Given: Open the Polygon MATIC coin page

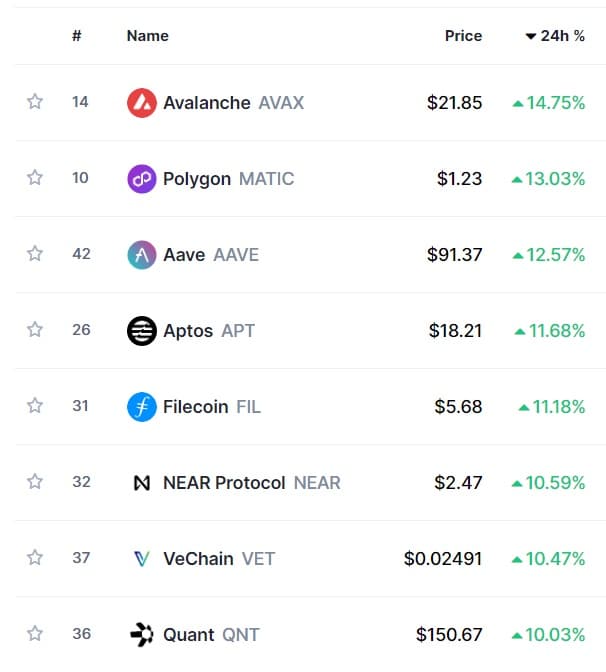Looking at the screenshot, I should 228,179.
